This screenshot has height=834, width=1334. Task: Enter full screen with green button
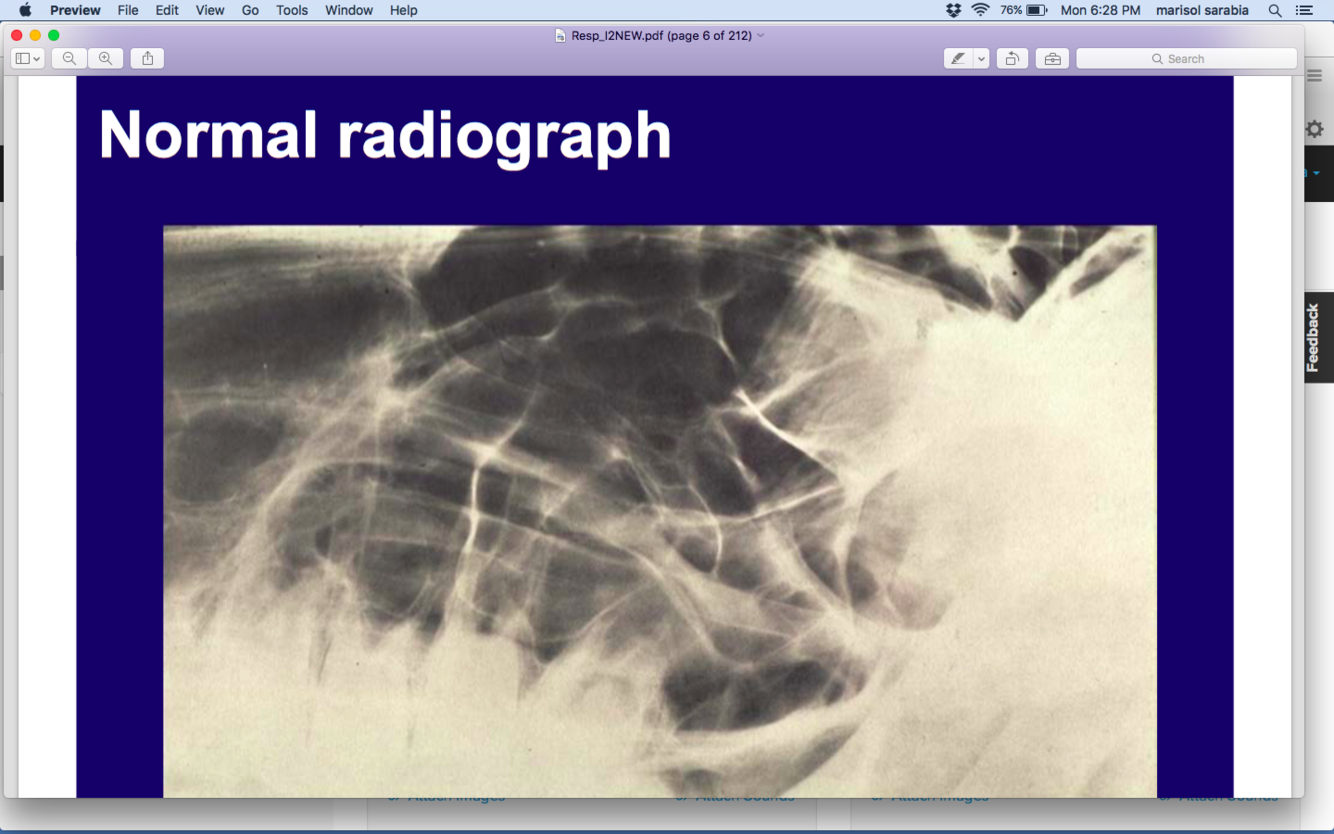coord(54,35)
